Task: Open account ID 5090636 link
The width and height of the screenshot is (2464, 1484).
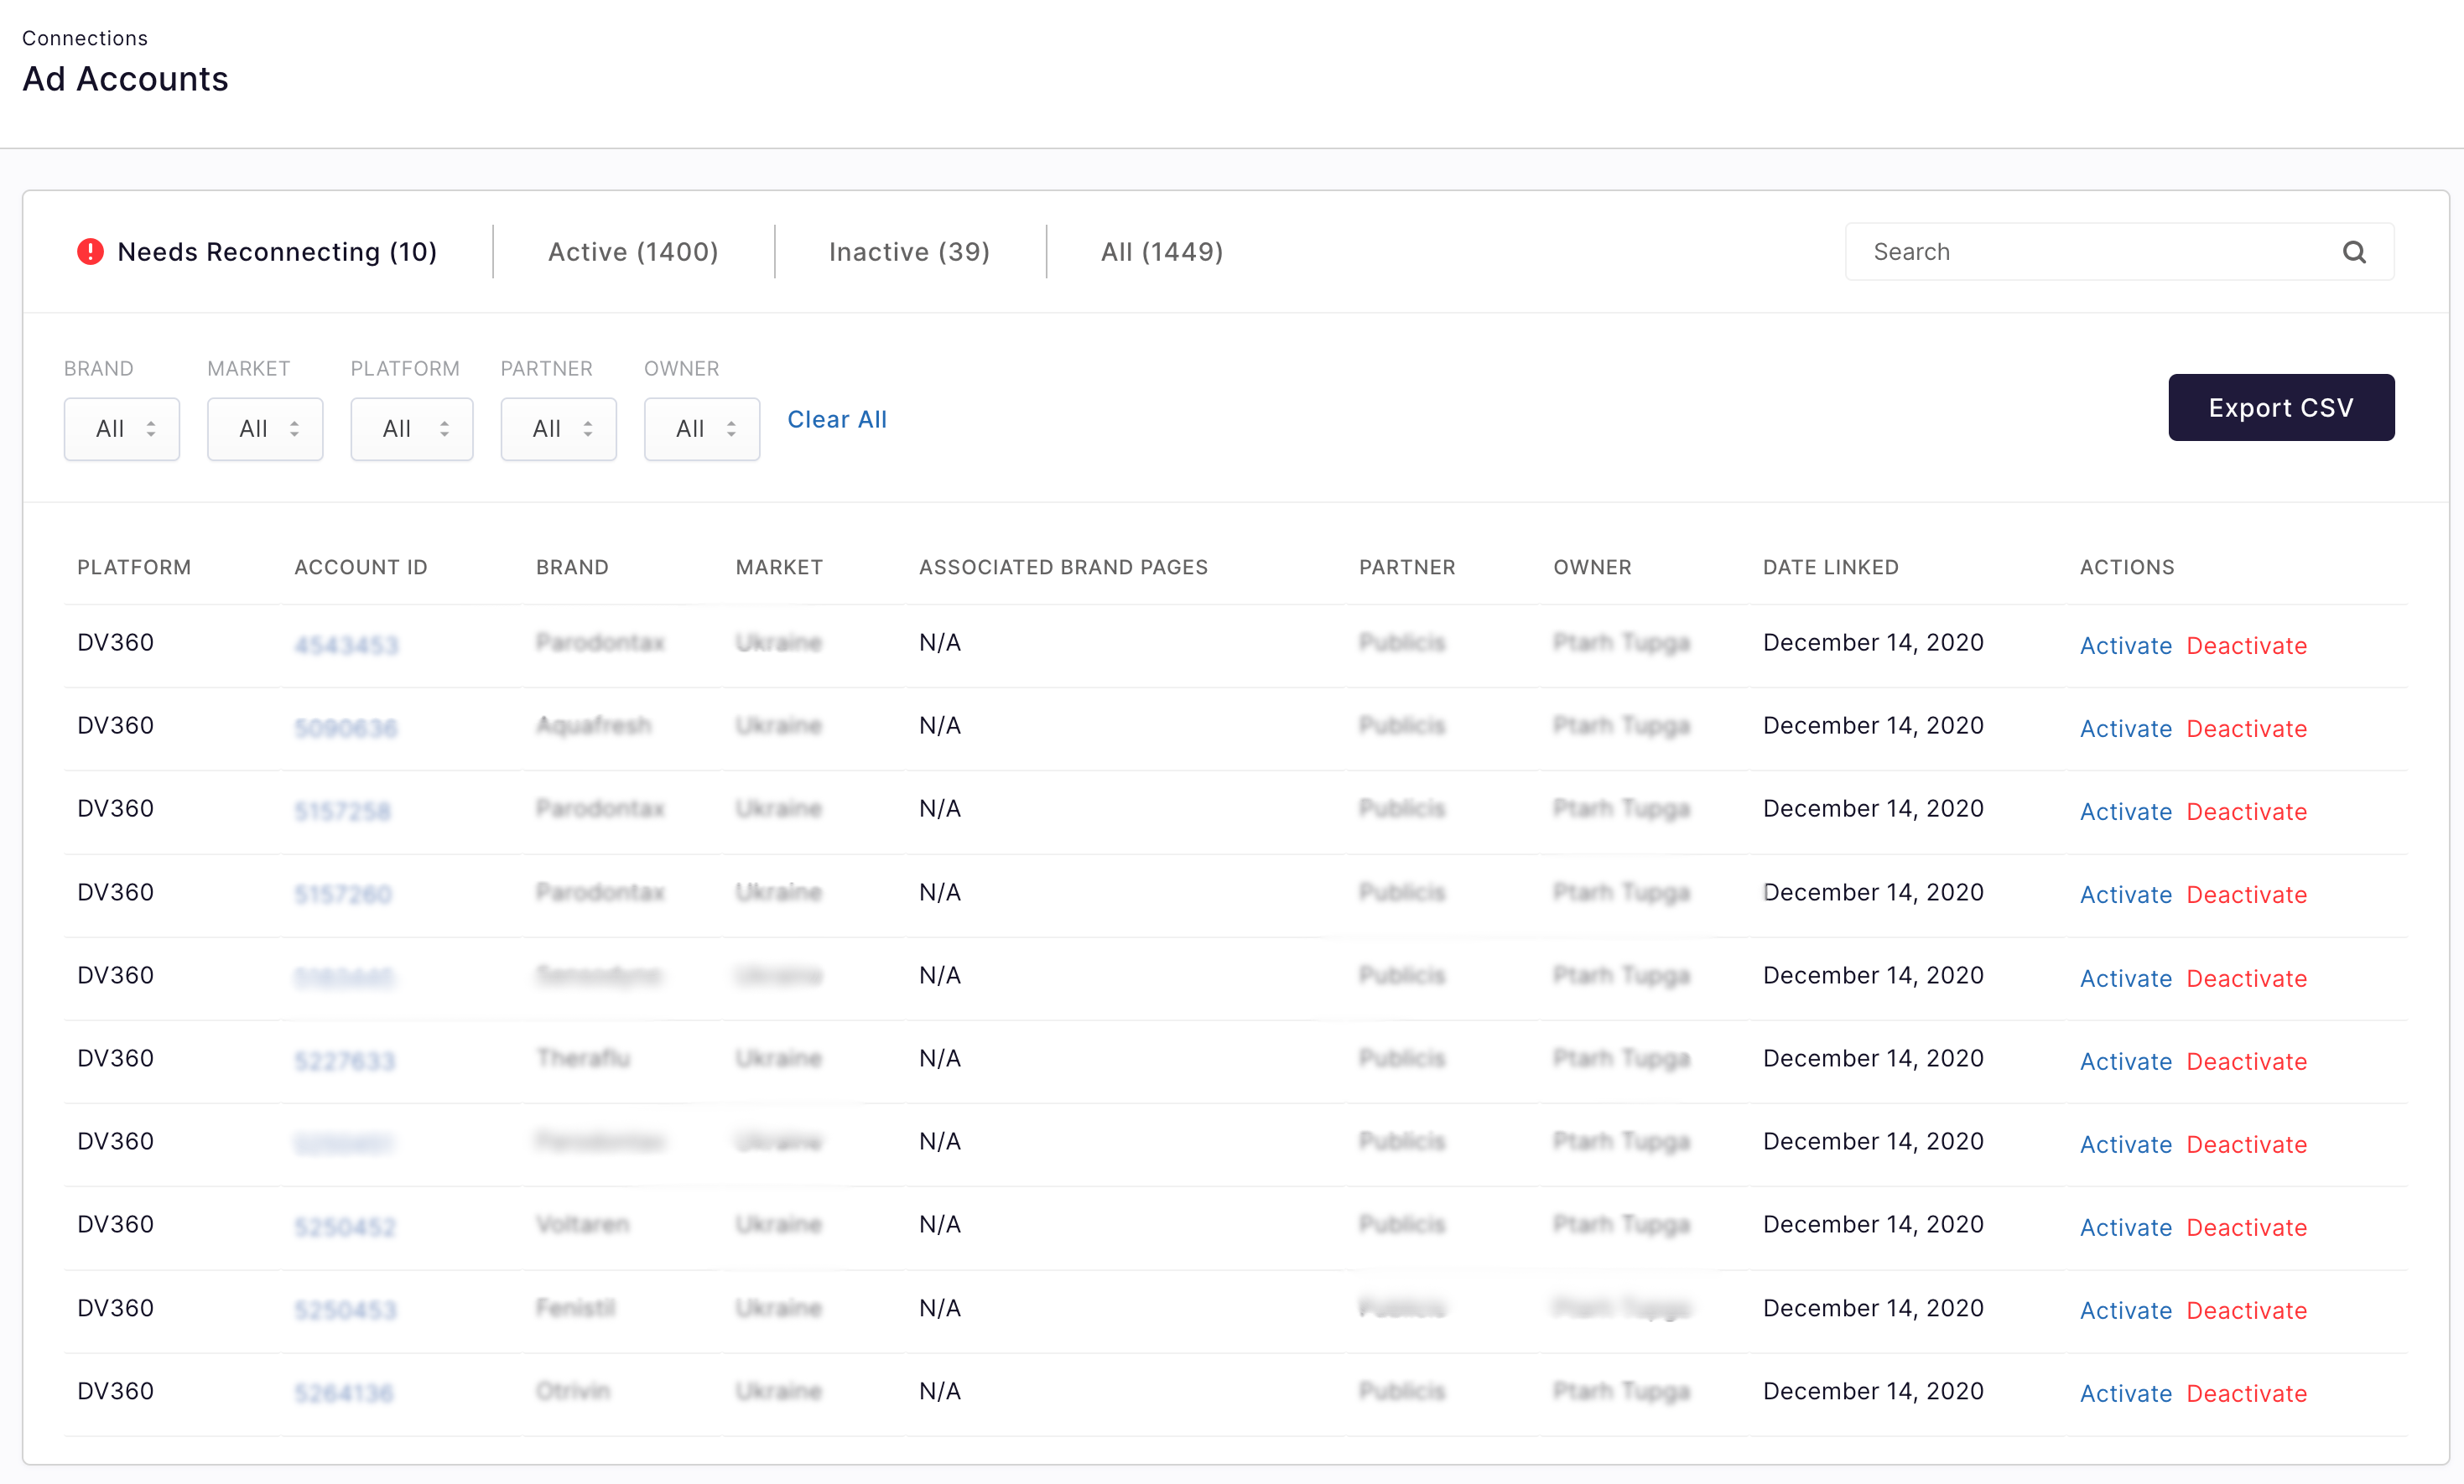Action: 346,729
